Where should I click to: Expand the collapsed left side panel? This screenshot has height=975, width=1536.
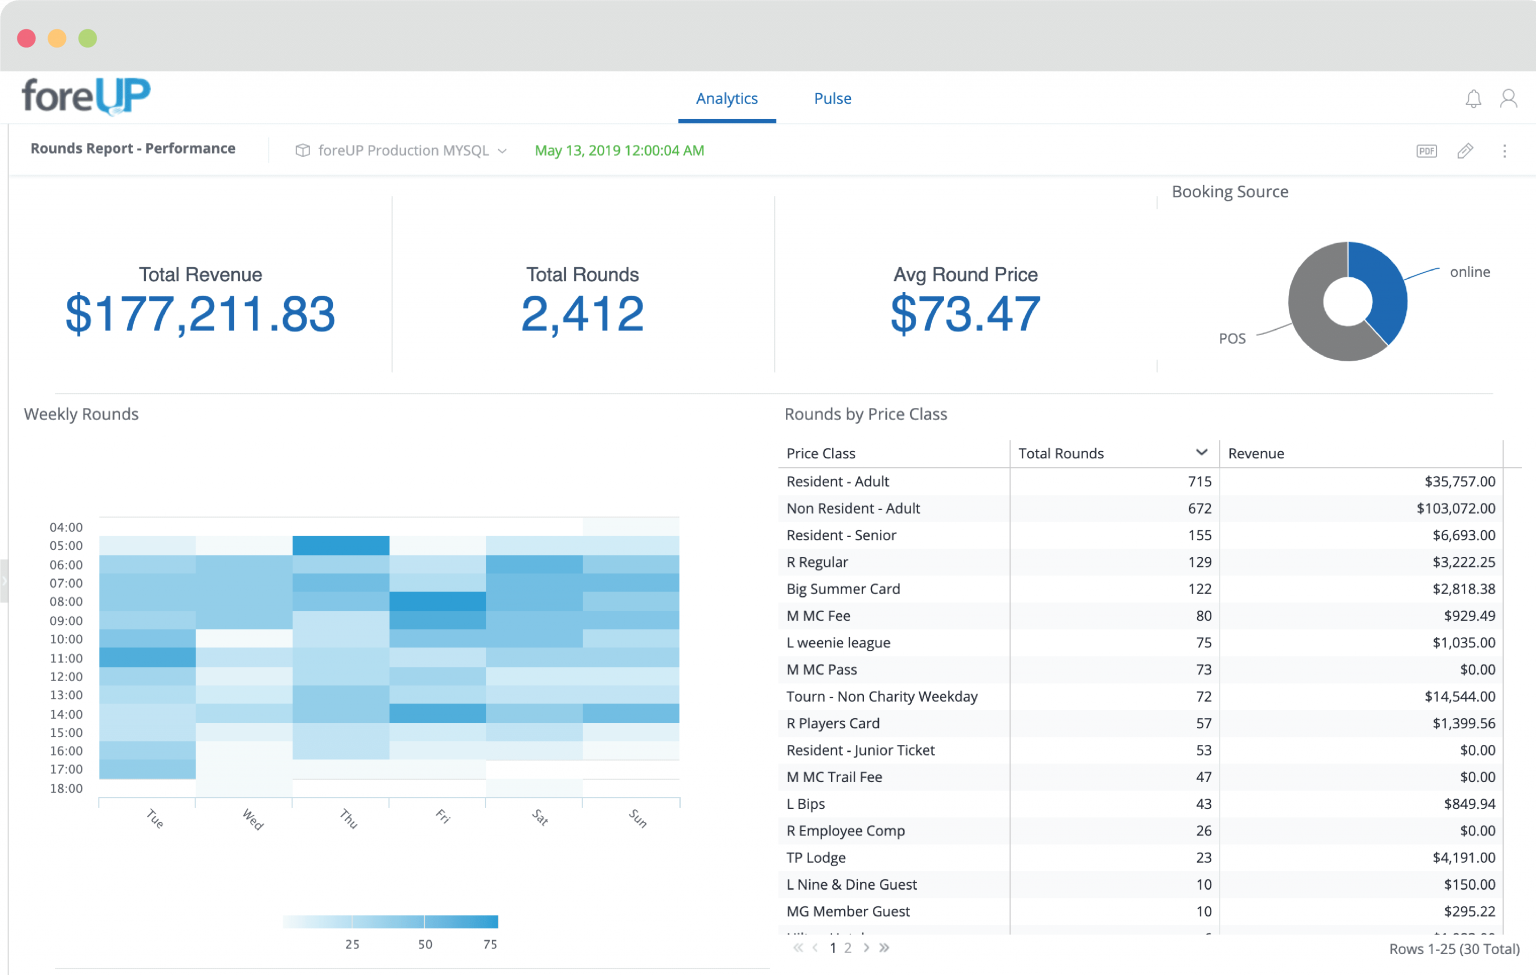[x=4, y=580]
